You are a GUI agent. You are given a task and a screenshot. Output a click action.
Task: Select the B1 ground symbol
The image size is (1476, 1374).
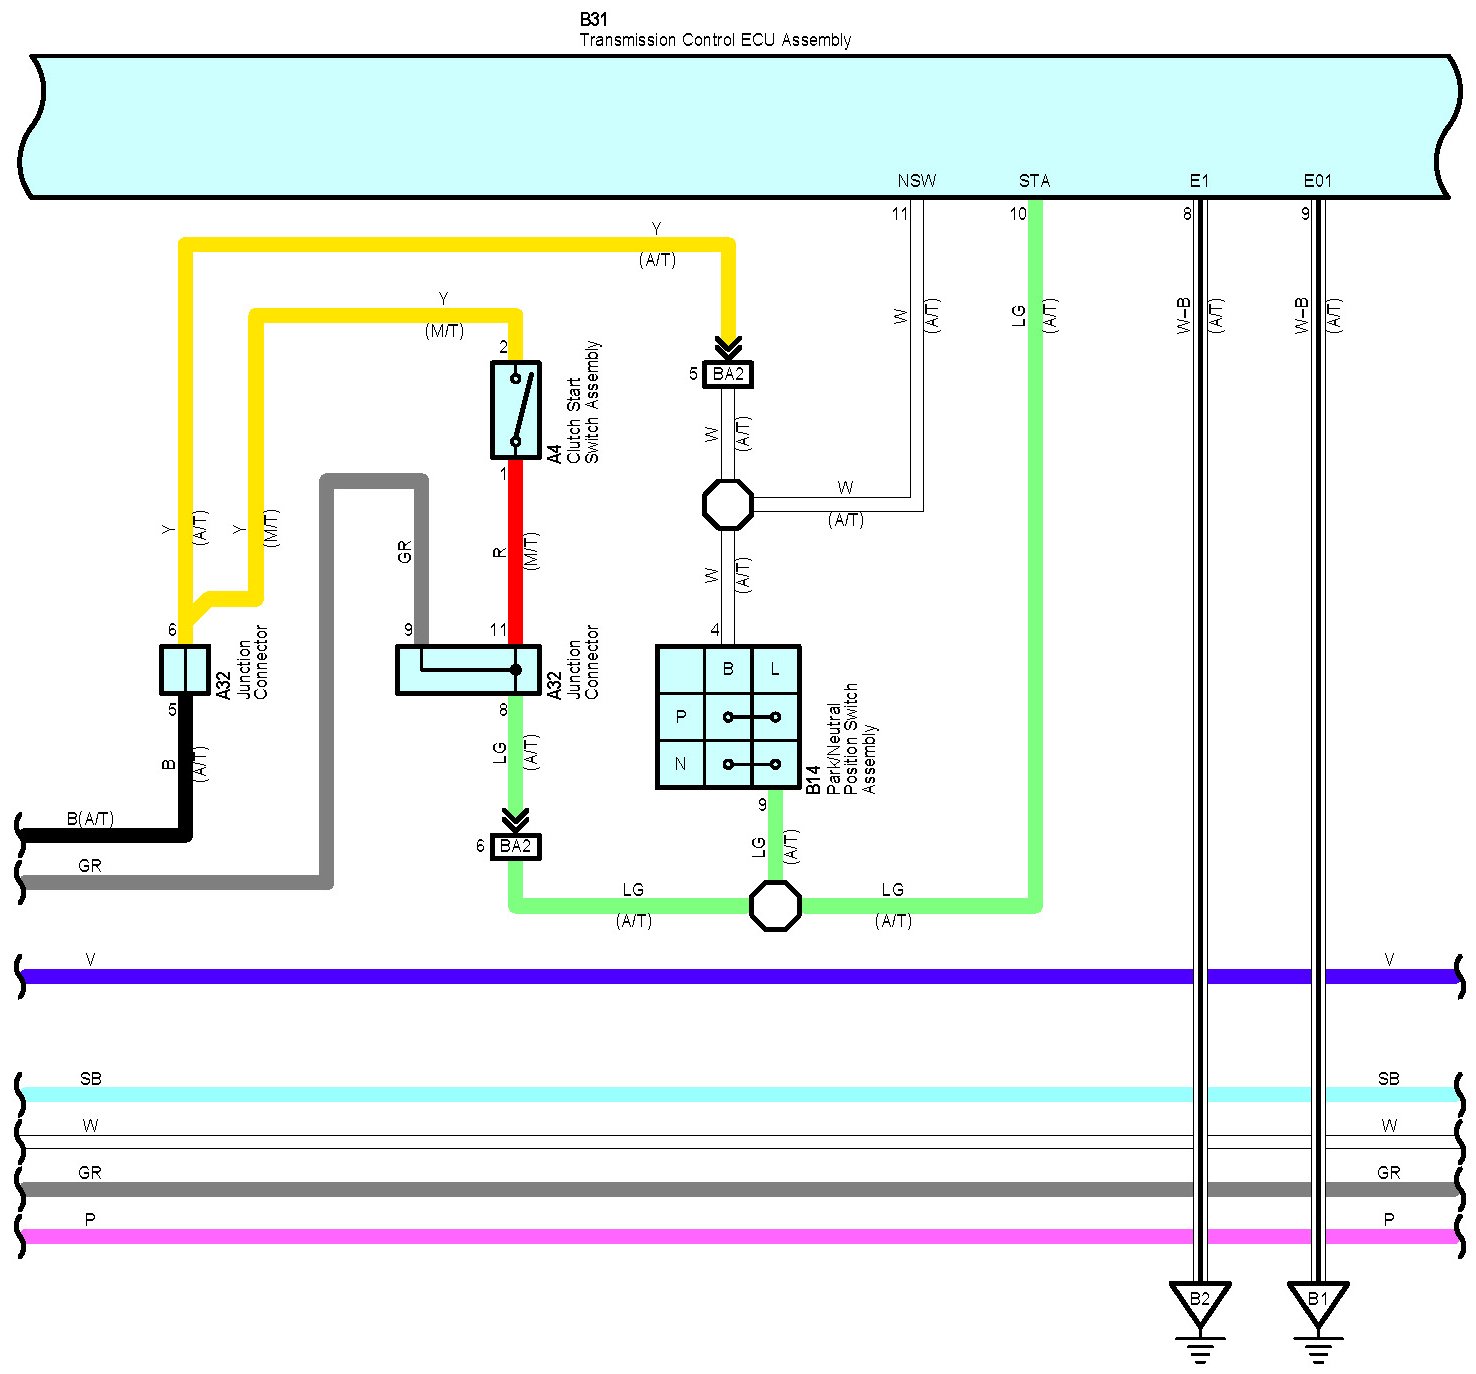click(1317, 1302)
